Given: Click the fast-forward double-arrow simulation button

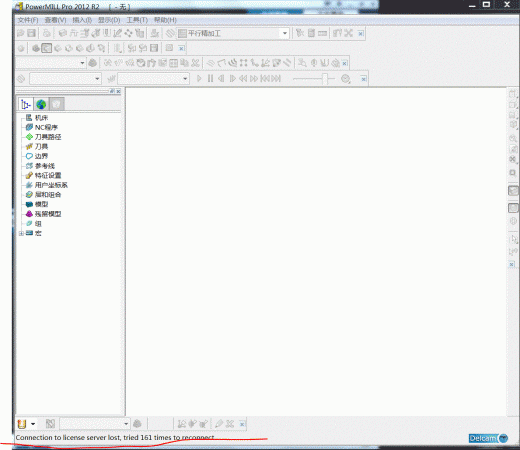Looking at the screenshot, I should 254,79.
